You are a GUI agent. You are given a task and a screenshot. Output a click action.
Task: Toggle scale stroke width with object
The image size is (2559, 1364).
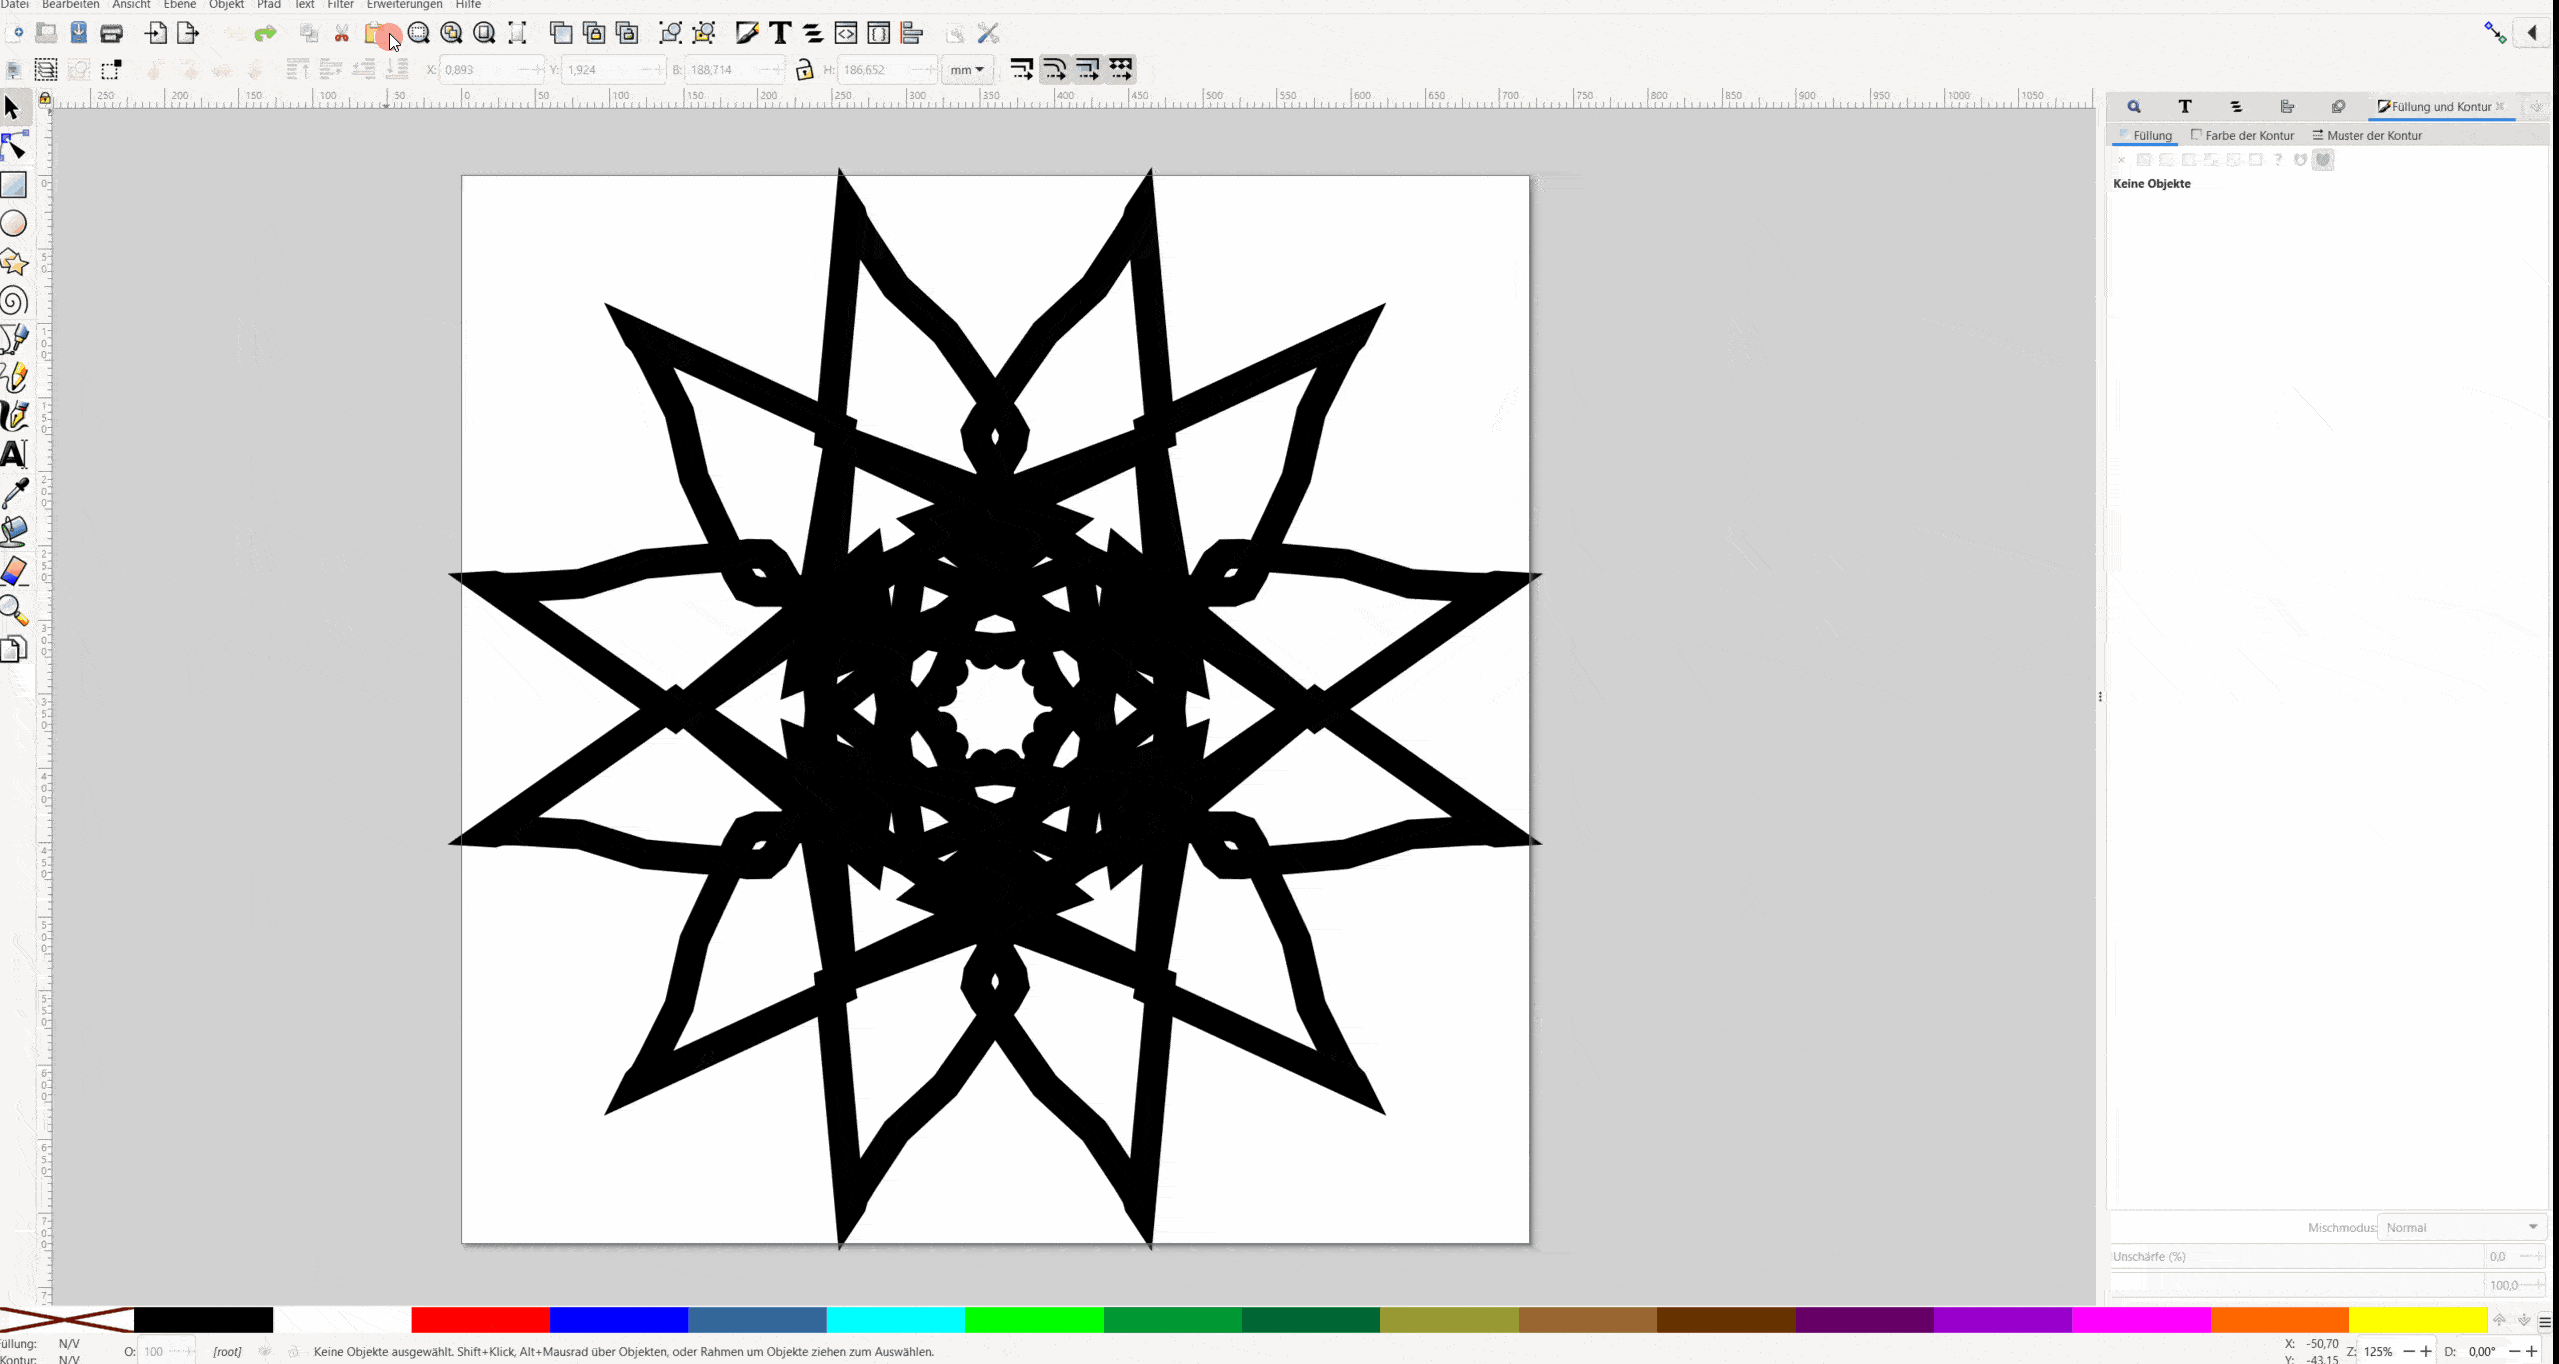[x=1021, y=69]
